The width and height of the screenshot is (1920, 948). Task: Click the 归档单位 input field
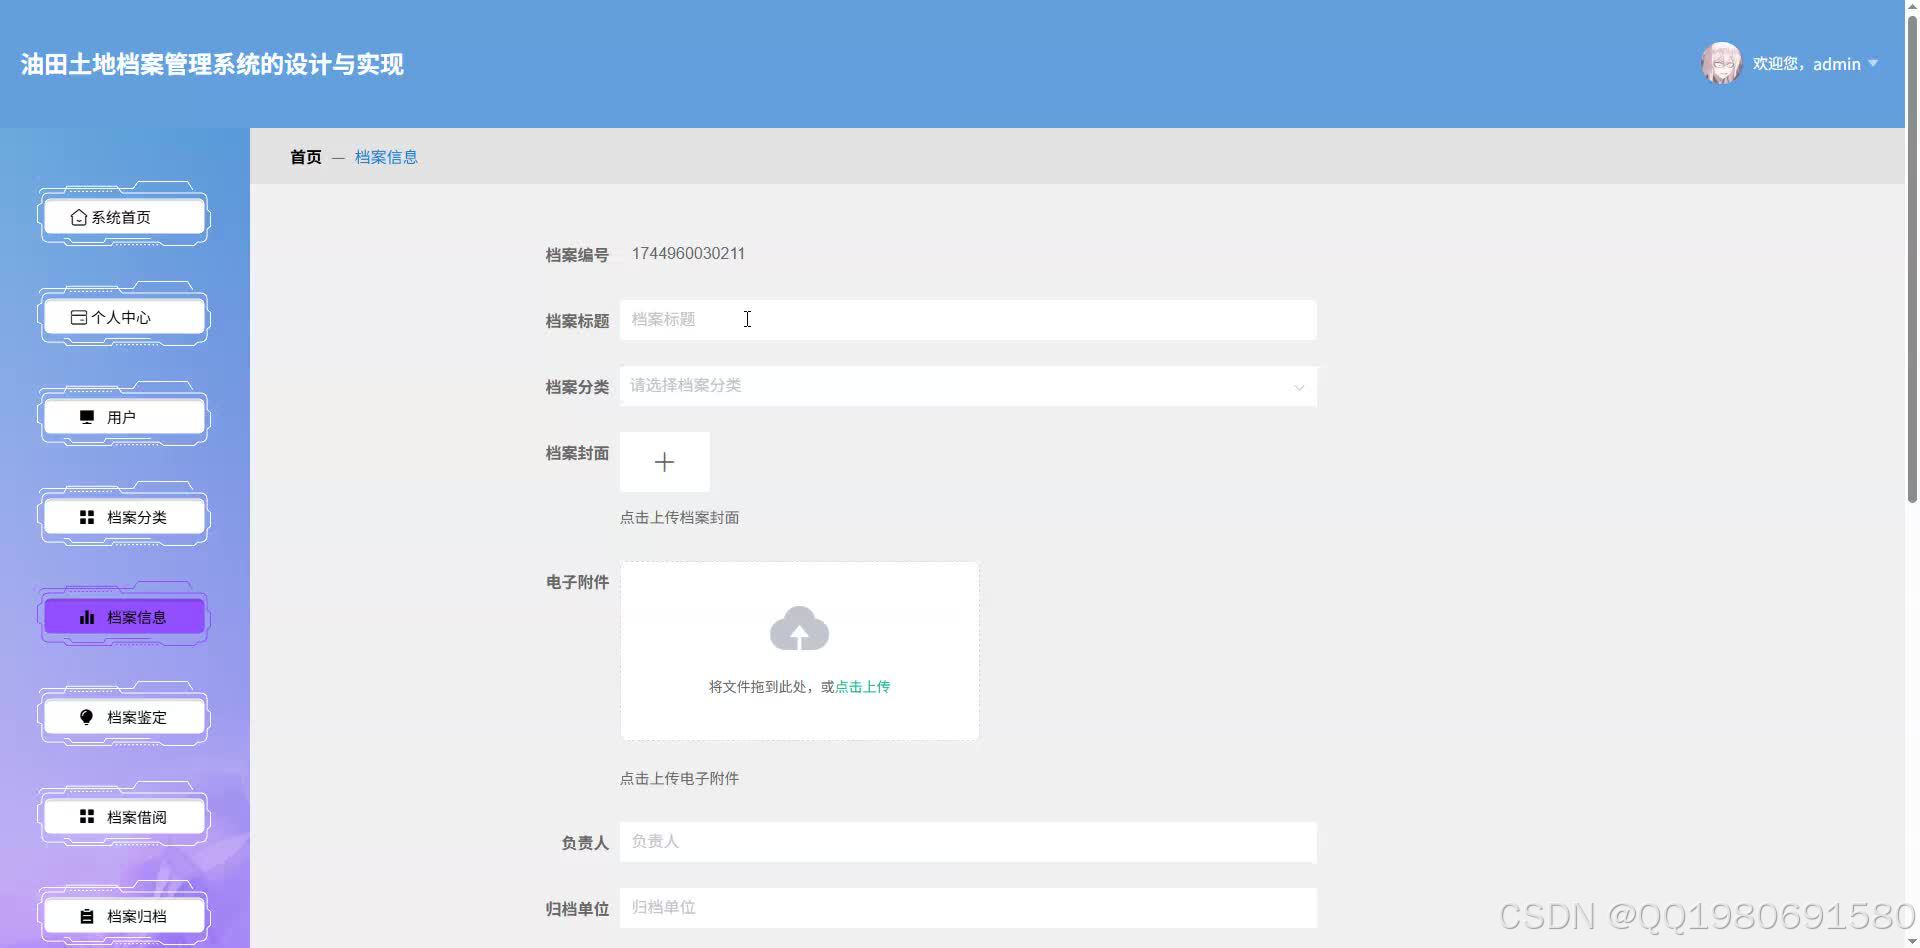click(966, 907)
